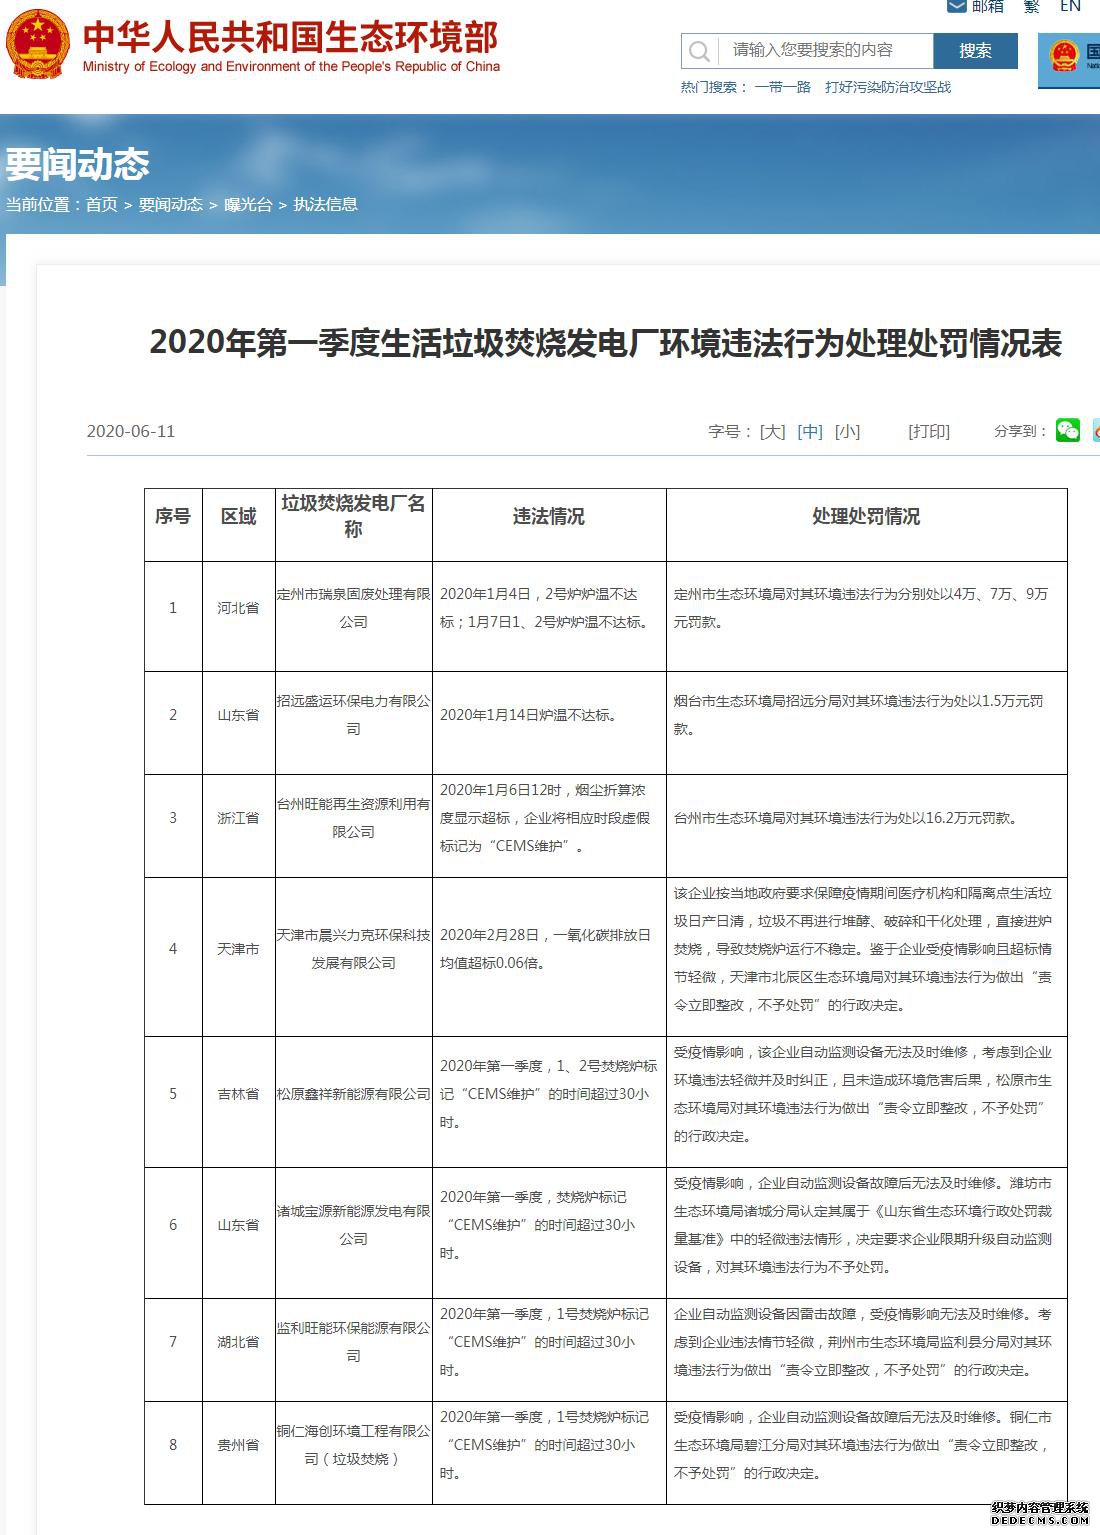Image resolution: width=1100 pixels, height=1535 pixels.
Task: Click 山东省 in the 诸城宝源 row
Action: (238, 1225)
